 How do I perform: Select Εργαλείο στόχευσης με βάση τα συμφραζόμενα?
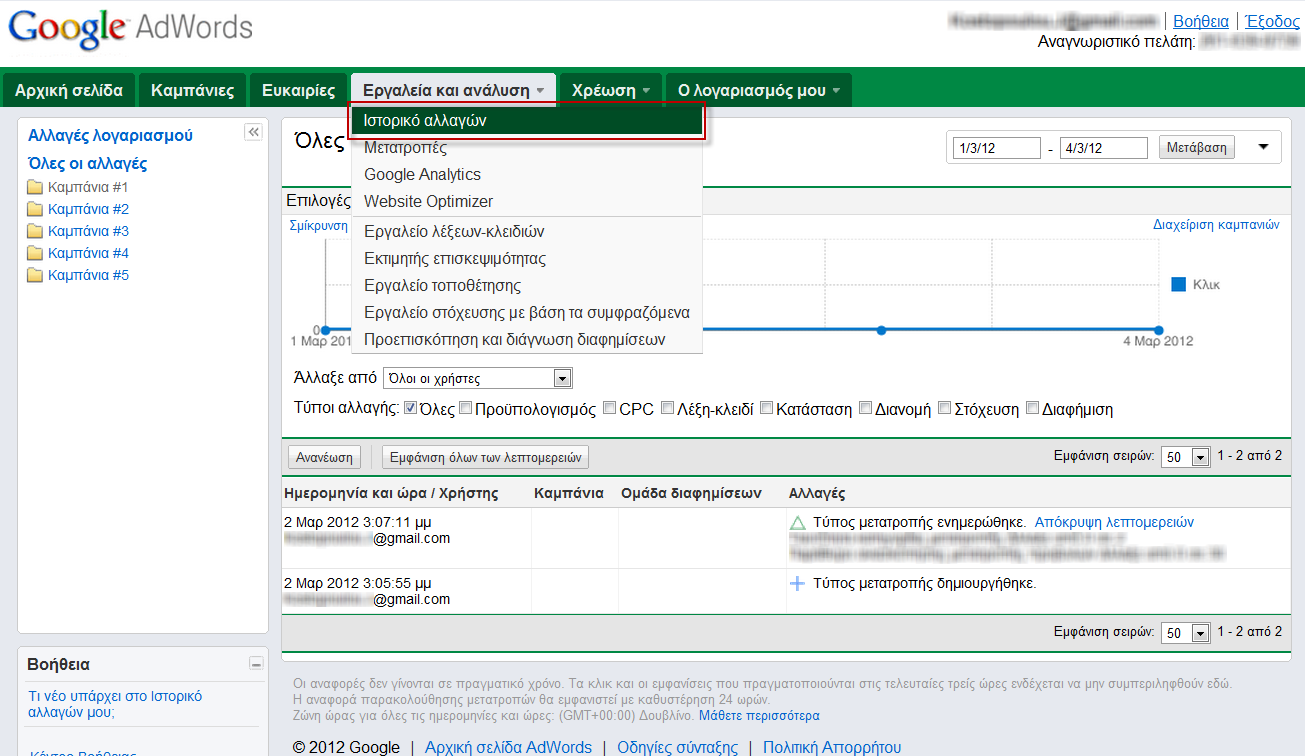point(527,313)
